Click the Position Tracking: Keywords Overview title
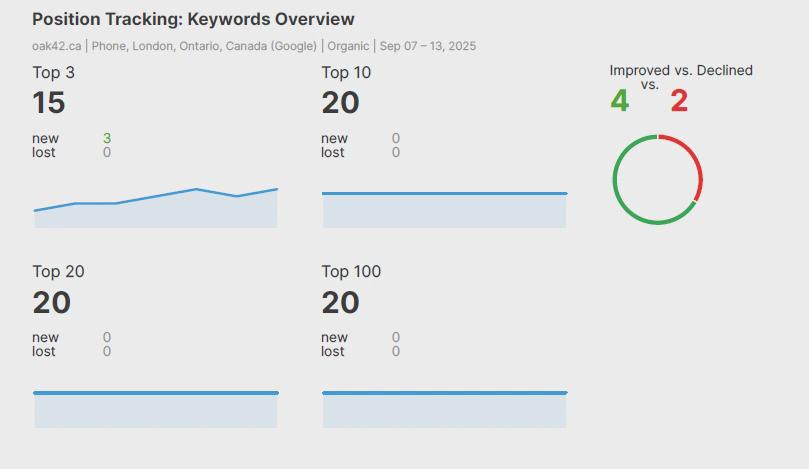The image size is (809, 469). pos(193,19)
